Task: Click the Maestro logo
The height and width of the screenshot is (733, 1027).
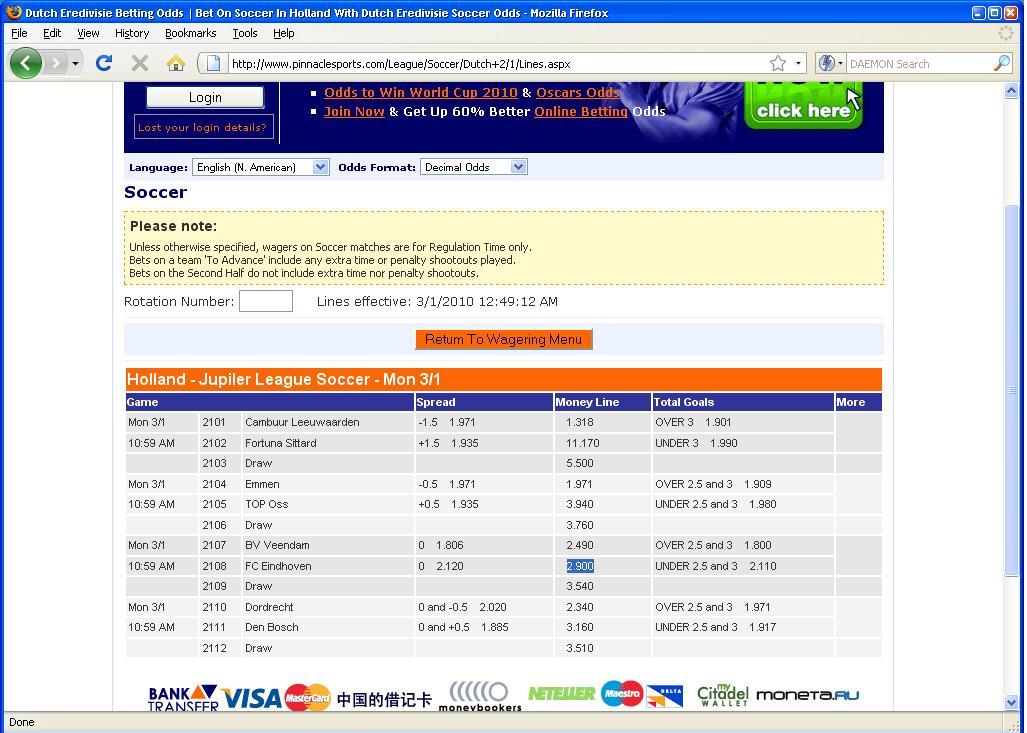Action: (622, 693)
